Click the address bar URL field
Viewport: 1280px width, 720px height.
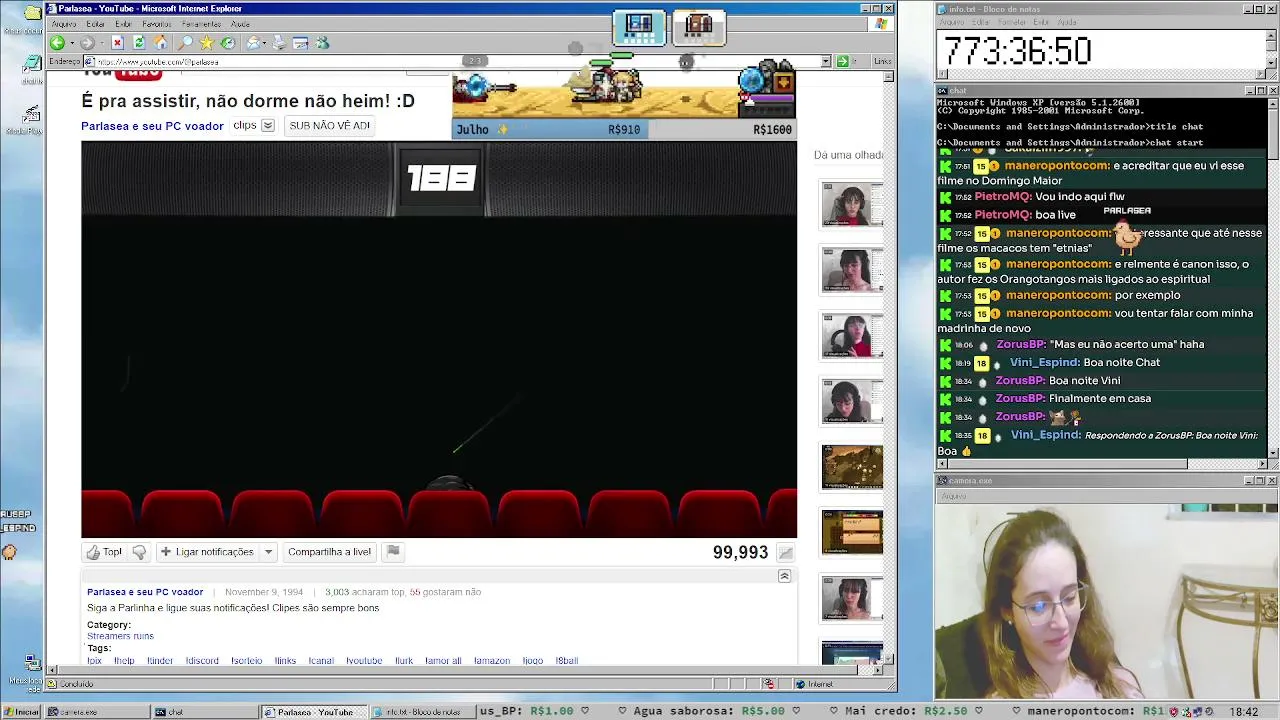click(456, 61)
